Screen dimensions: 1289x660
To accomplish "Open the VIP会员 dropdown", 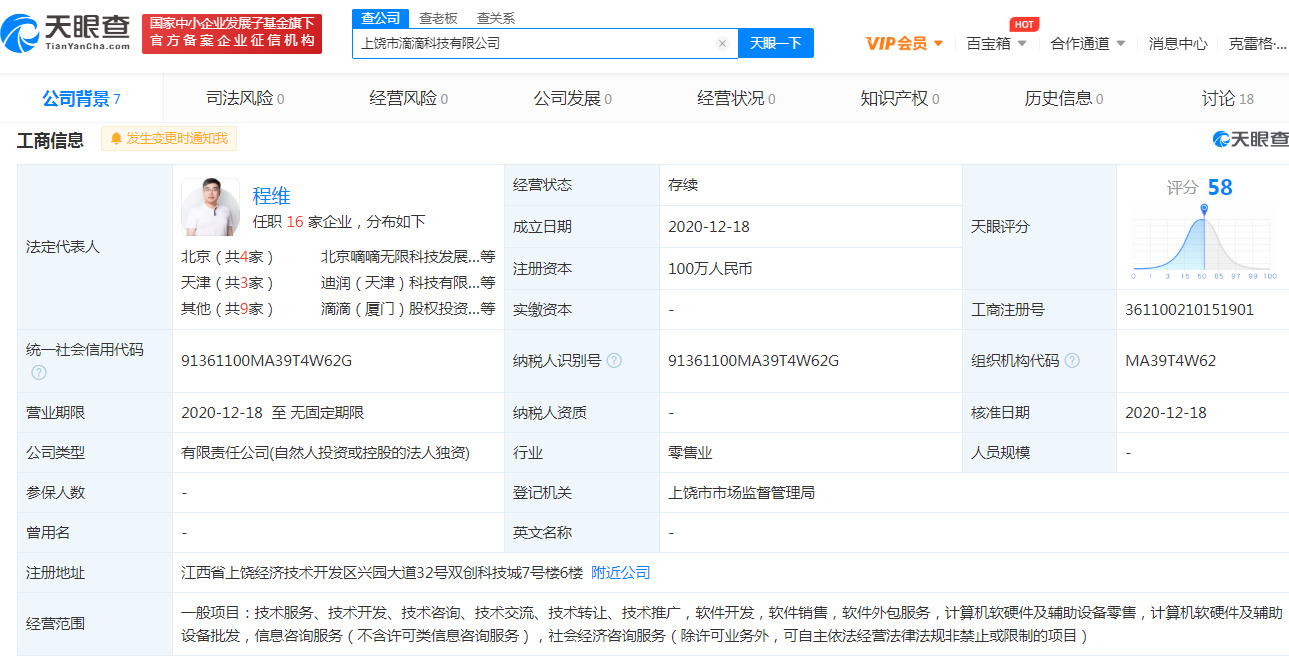I will pyautogui.click(x=904, y=43).
